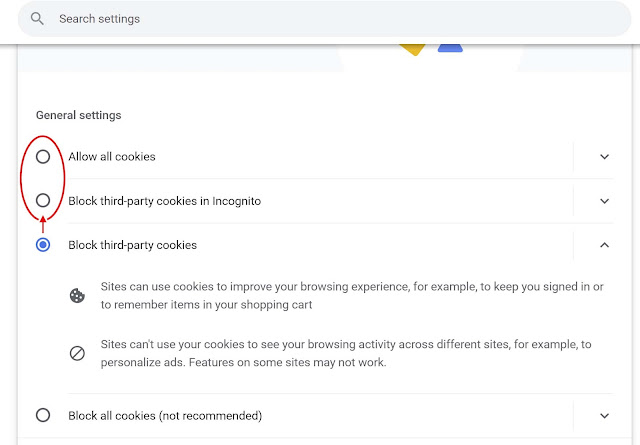Click the Block third-party cookies in Incognito label

(x=164, y=201)
